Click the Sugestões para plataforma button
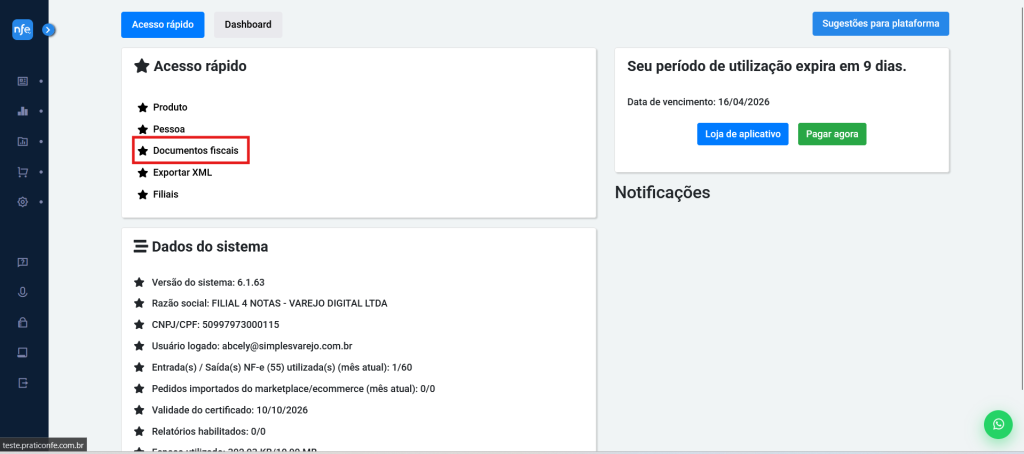 coord(880,23)
